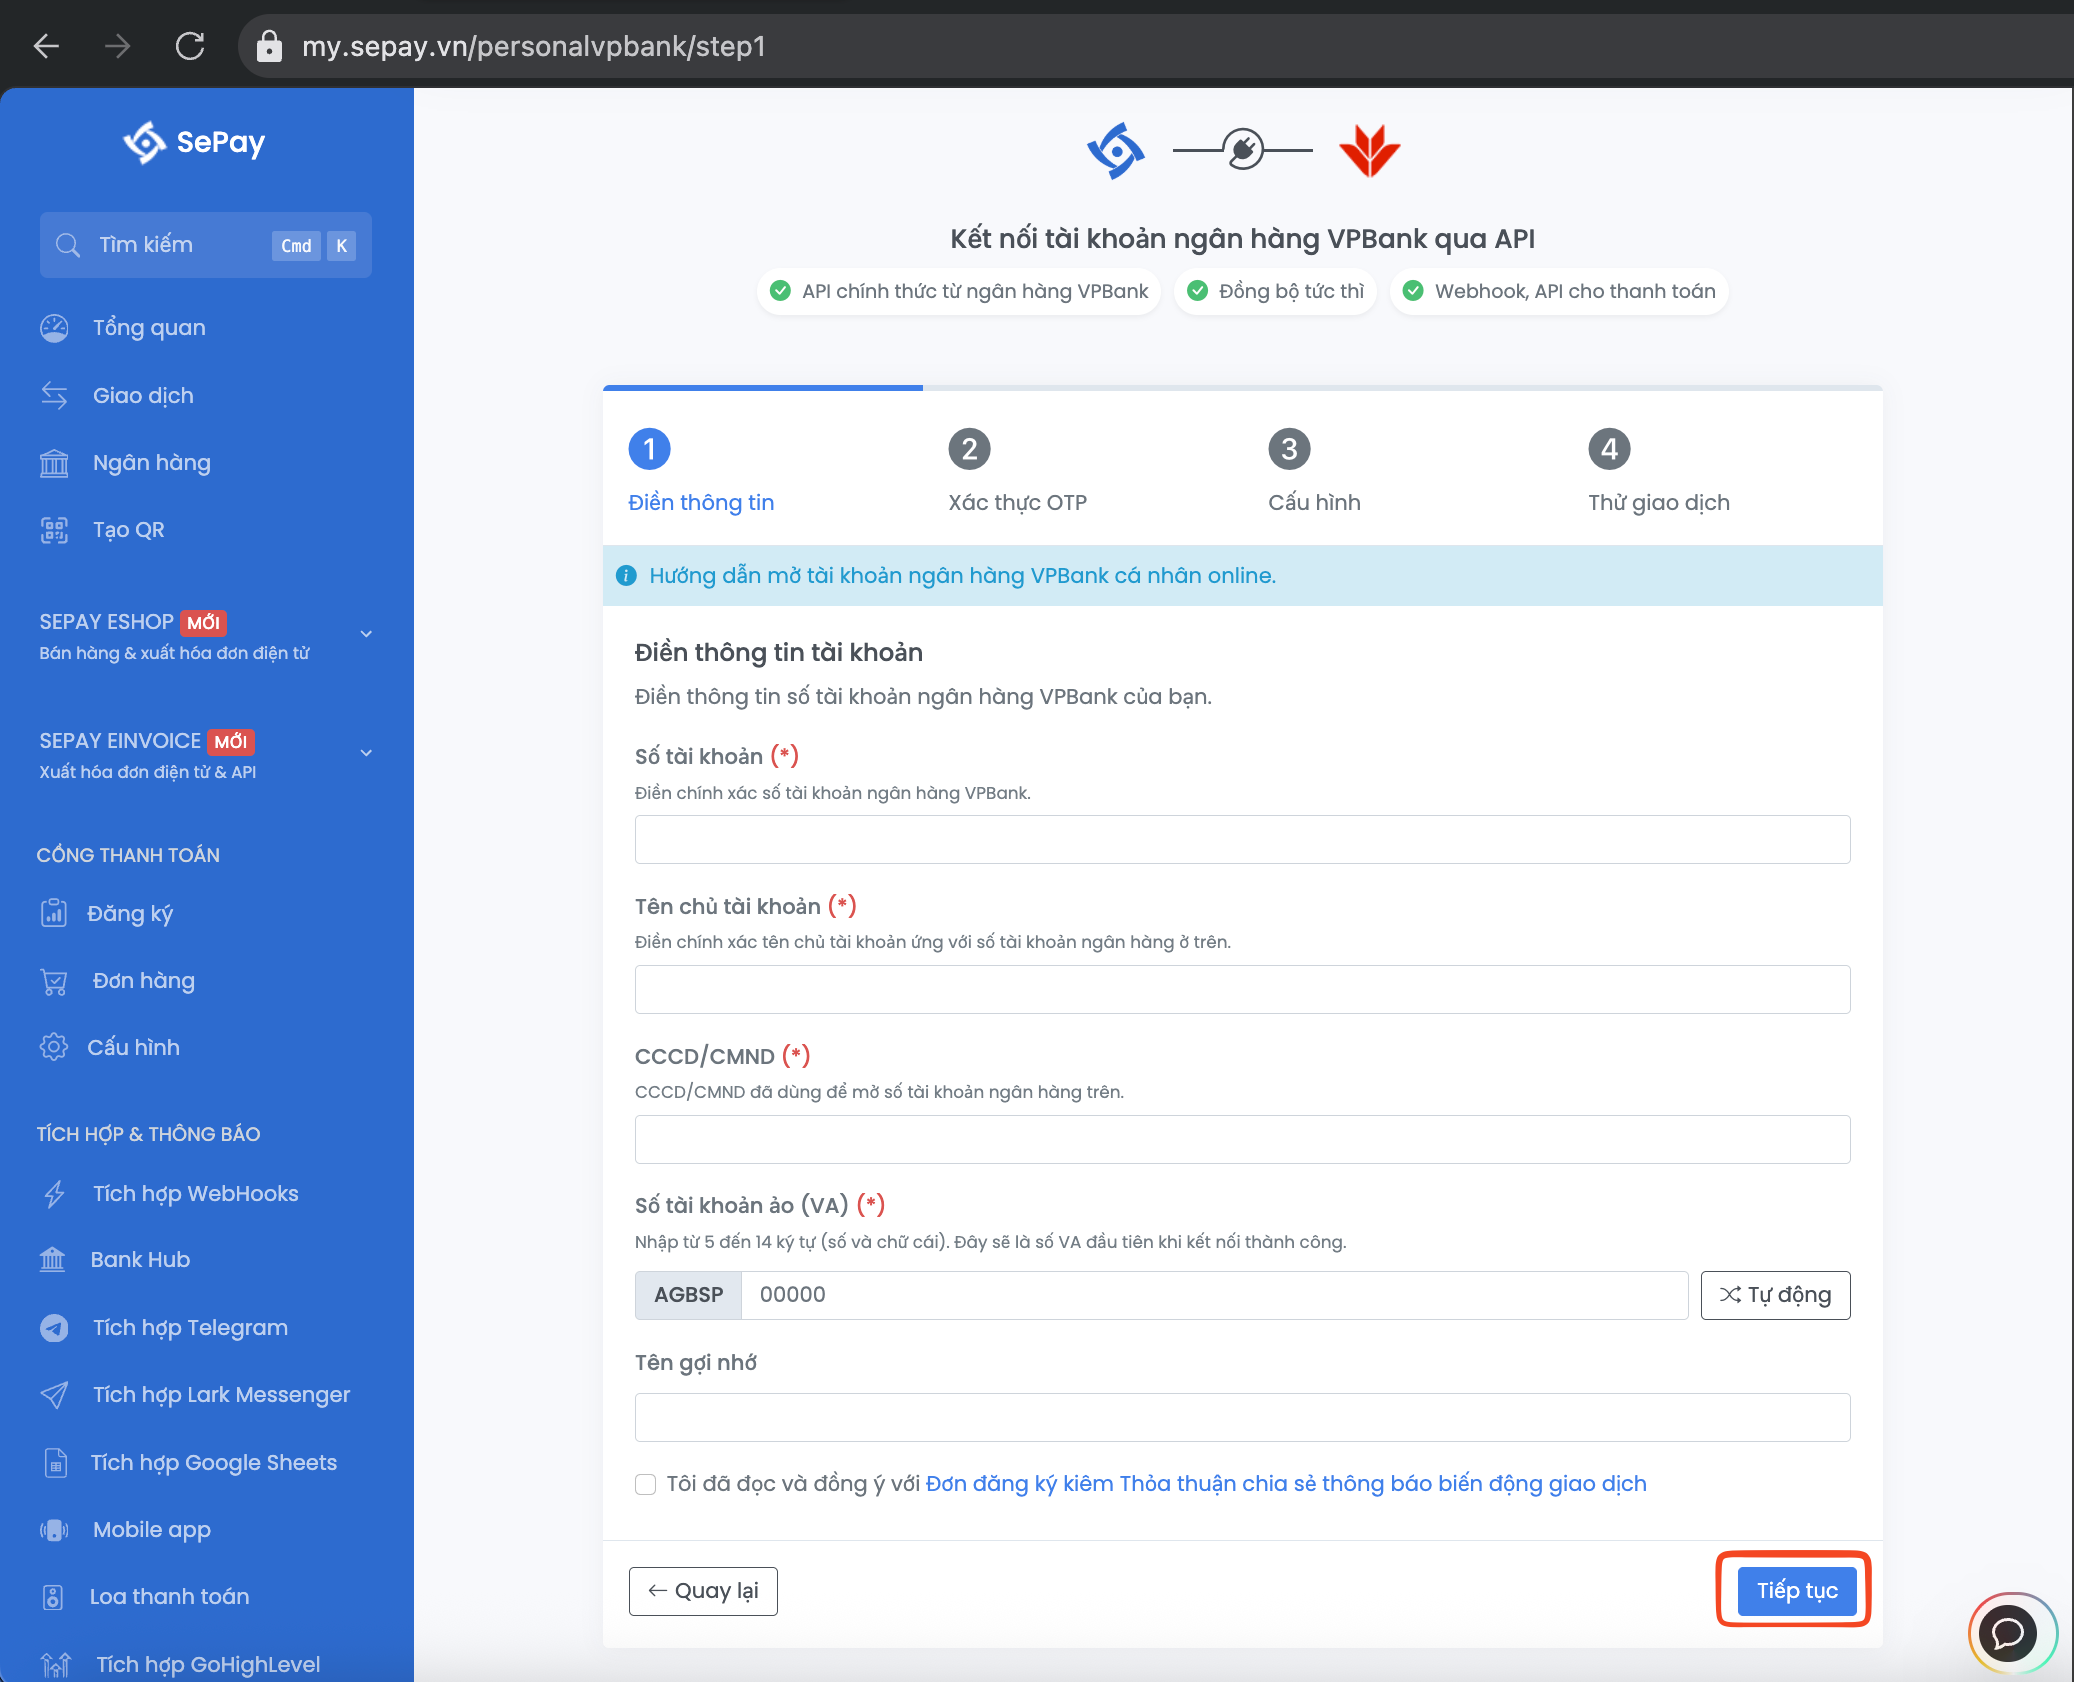Open the VPBank account opening guide link
Image resolution: width=2074 pixels, height=1682 pixels.
coord(962,576)
